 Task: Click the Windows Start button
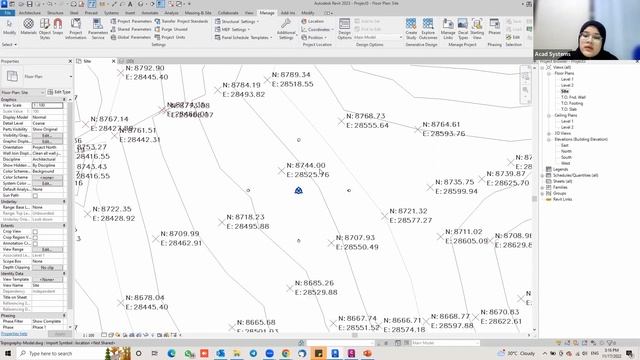8,353
